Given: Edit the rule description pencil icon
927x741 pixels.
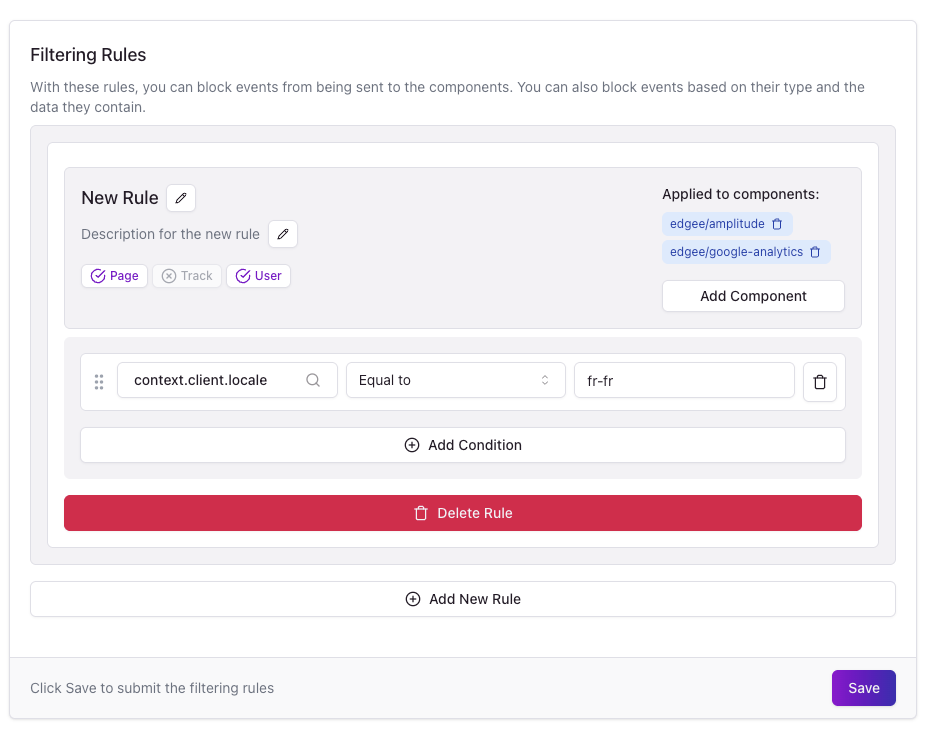Looking at the screenshot, I should tap(283, 234).
